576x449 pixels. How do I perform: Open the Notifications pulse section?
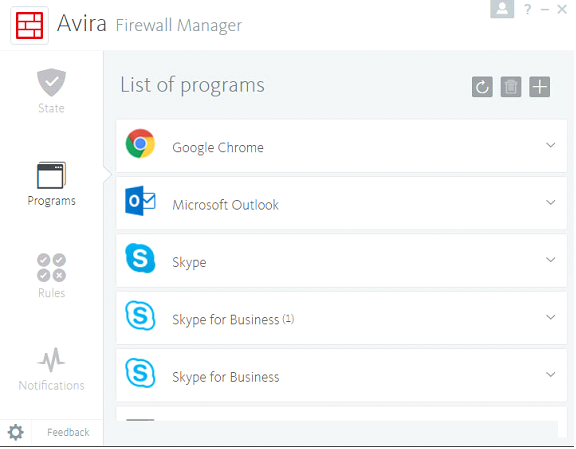click(51, 360)
